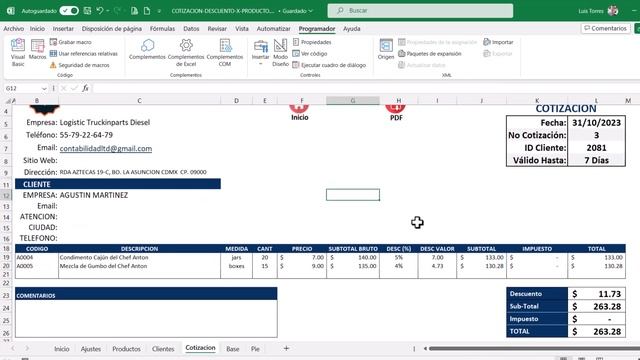Start Grabar macro recording
Screen dimensions: 640x360
pos(70,42)
